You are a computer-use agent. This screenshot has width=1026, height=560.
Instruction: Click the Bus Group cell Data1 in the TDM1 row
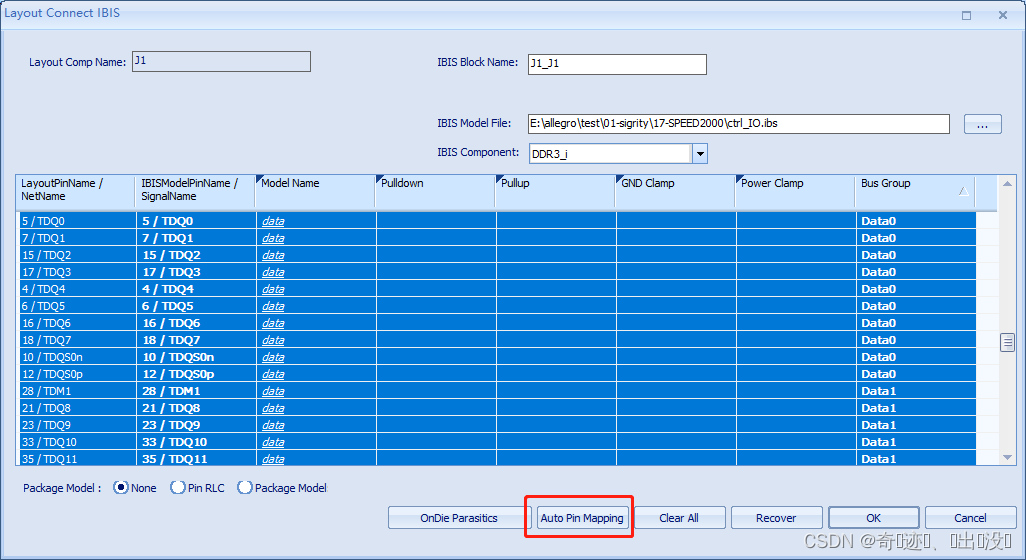[x=916, y=391]
